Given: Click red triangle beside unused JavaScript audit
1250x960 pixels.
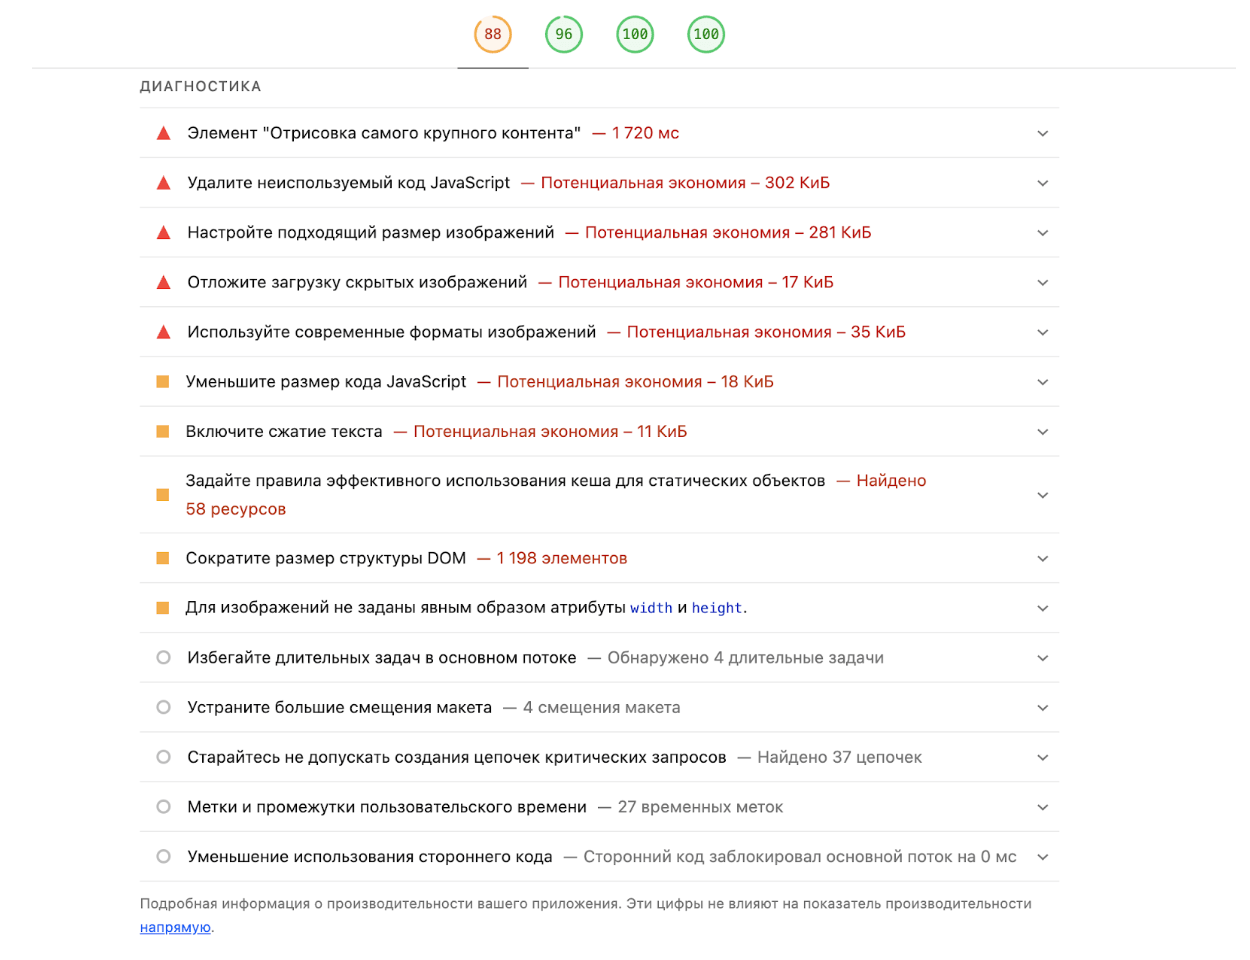Looking at the screenshot, I should (x=164, y=183).
